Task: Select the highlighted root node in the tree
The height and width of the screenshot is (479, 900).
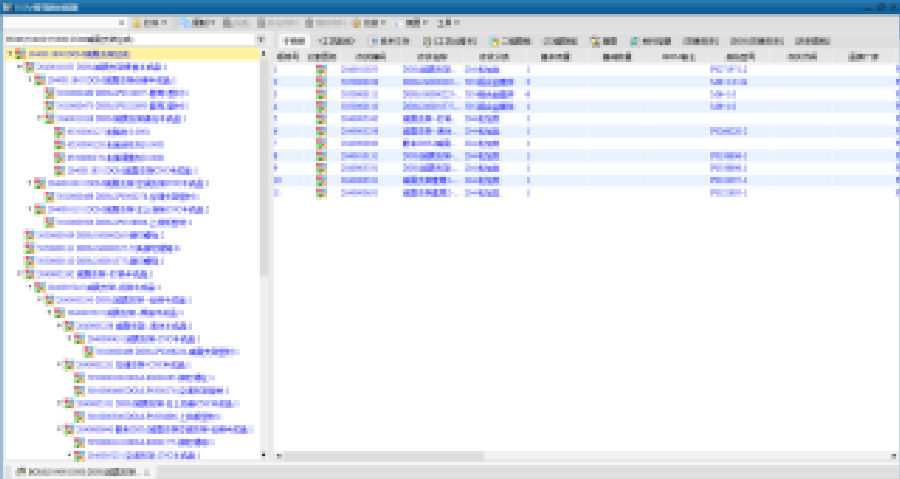Action: pos(80,53)
